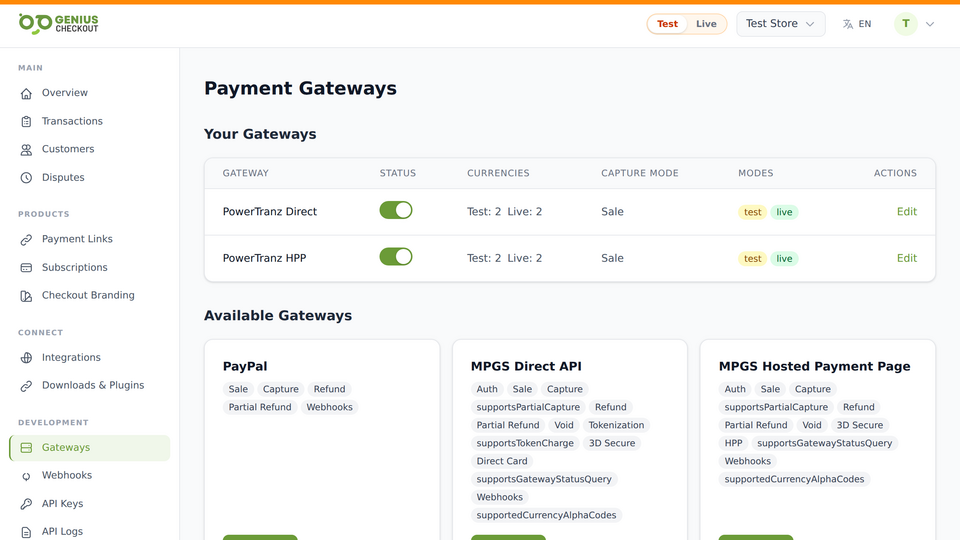Click 3D Secure tag in MPGS Hosted
Image resolution: width=960 pixels, height=540 pixels.
[x=860, y=425]
